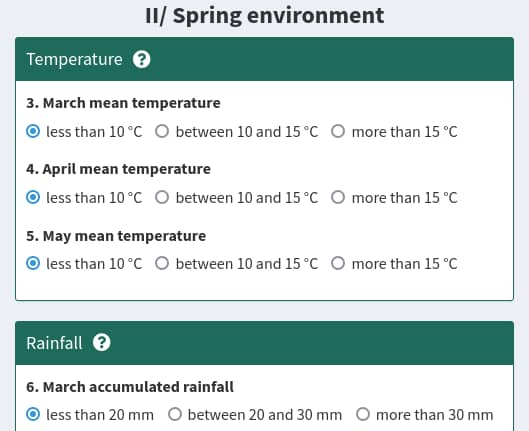
Task: Click the 'II/ Spring environment' heading
Action: [x=264, y=16]
